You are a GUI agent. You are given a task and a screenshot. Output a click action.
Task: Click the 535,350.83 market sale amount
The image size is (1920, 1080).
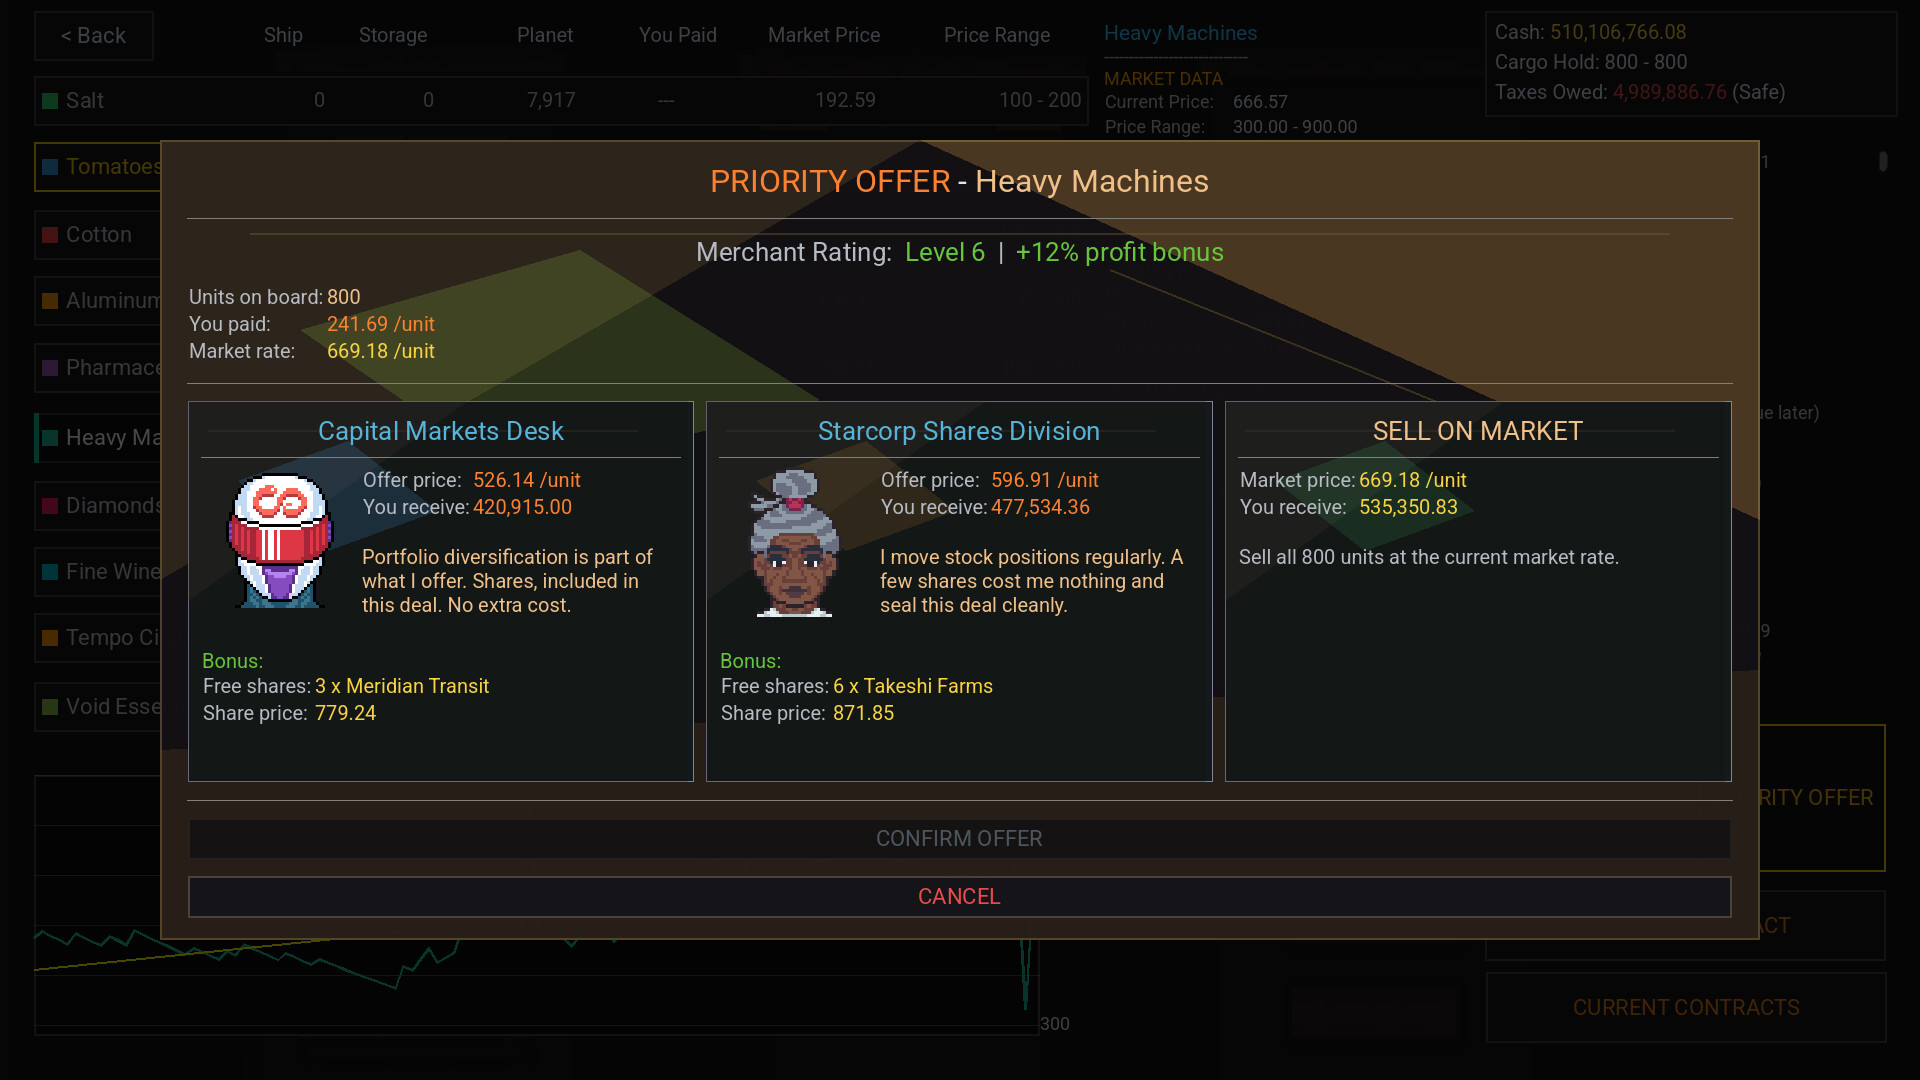1408,507
